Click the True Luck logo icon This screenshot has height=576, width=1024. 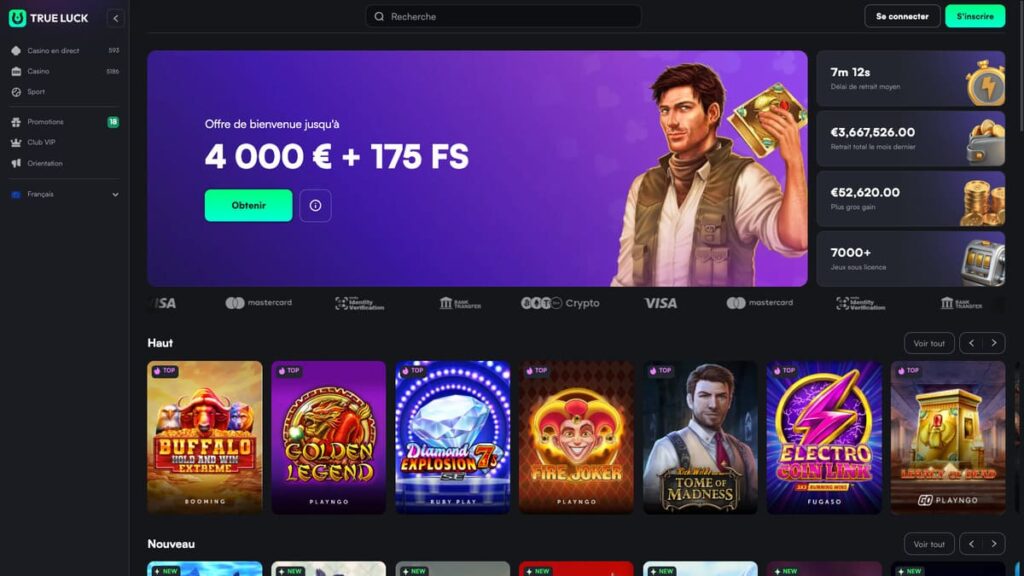[17, 18]
